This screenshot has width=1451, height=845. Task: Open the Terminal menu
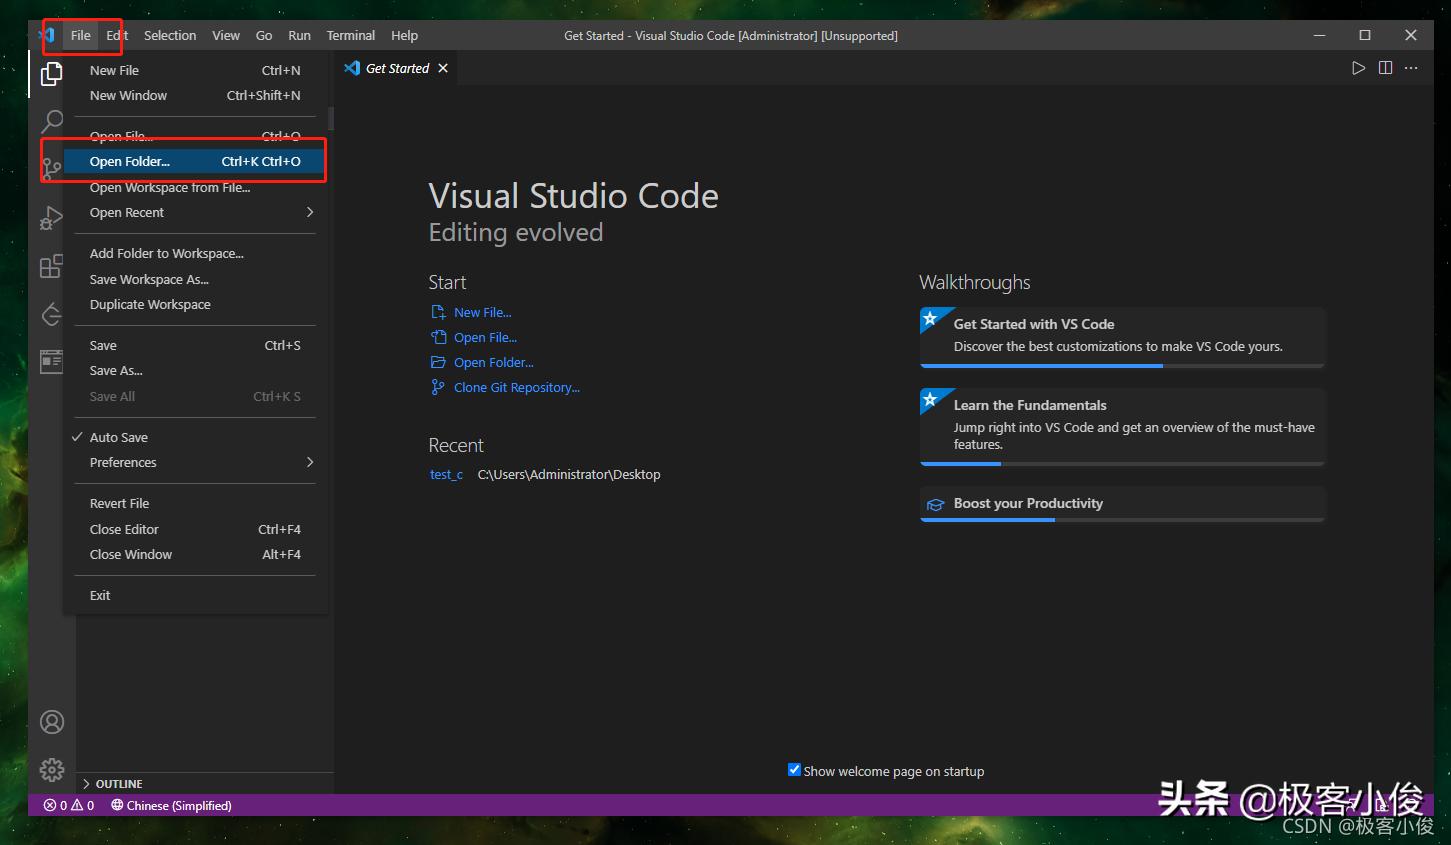[x=350, y=35]
